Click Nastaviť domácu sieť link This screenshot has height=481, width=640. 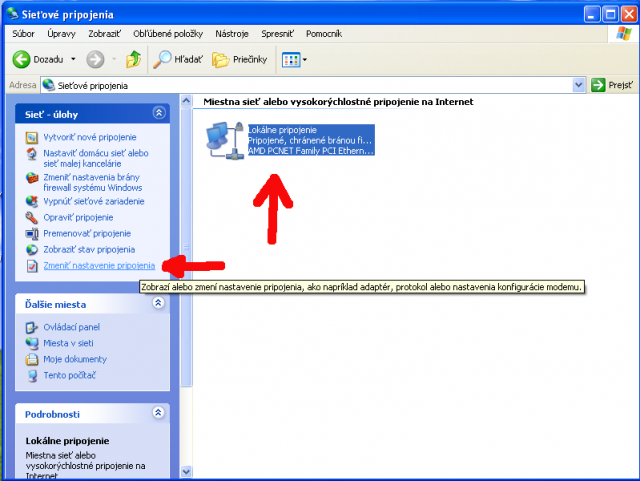click(96, 158)
